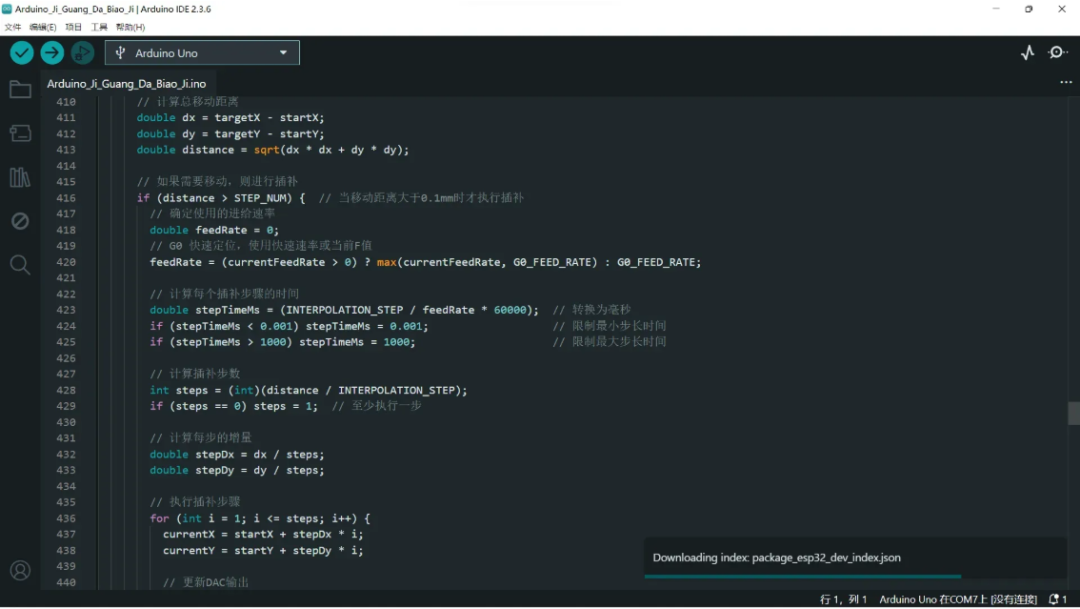Open the Serial Plotter
This screenshot has width=1080, height=609.
pyautogui.click(x=1027, y=53)
